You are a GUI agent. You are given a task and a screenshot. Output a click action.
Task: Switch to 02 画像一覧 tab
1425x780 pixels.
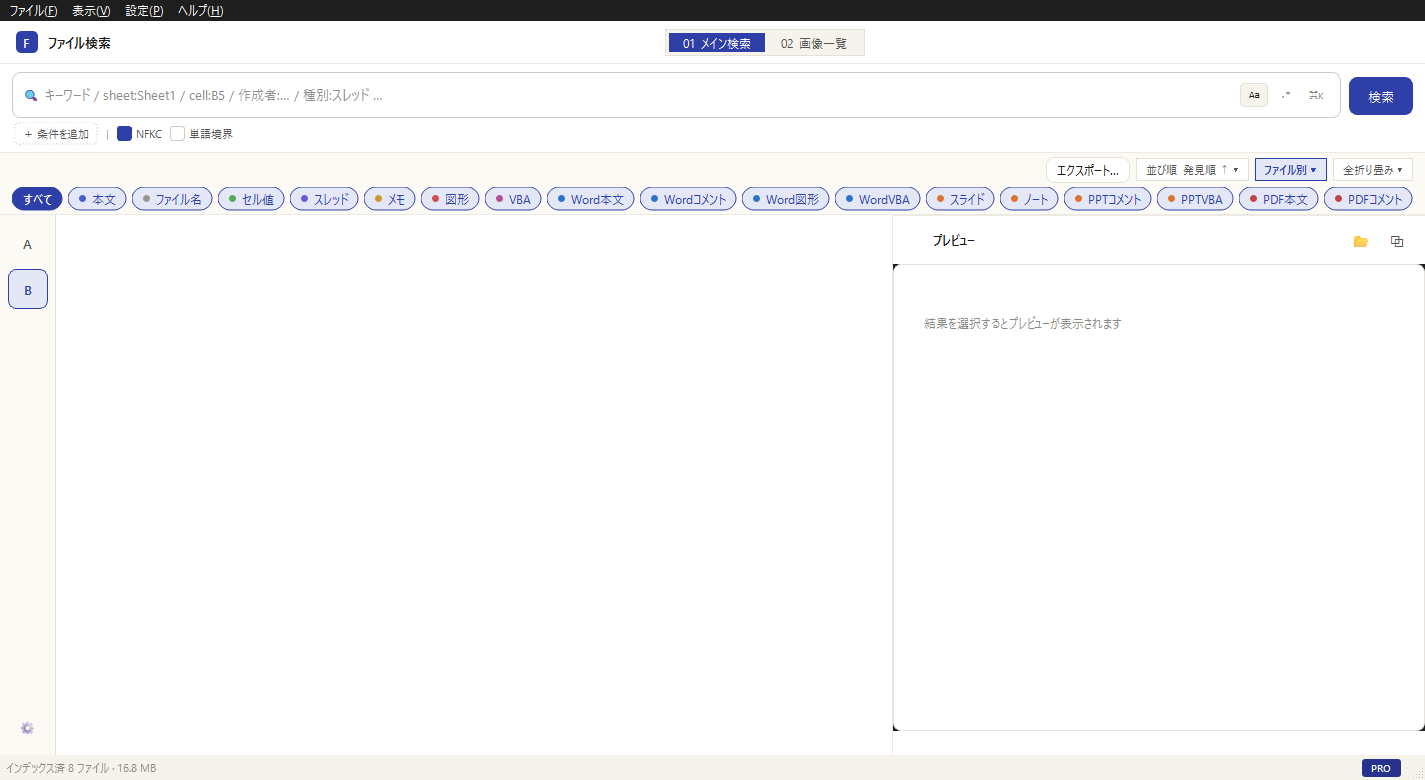pyautogui.click(x=814, y=43)
